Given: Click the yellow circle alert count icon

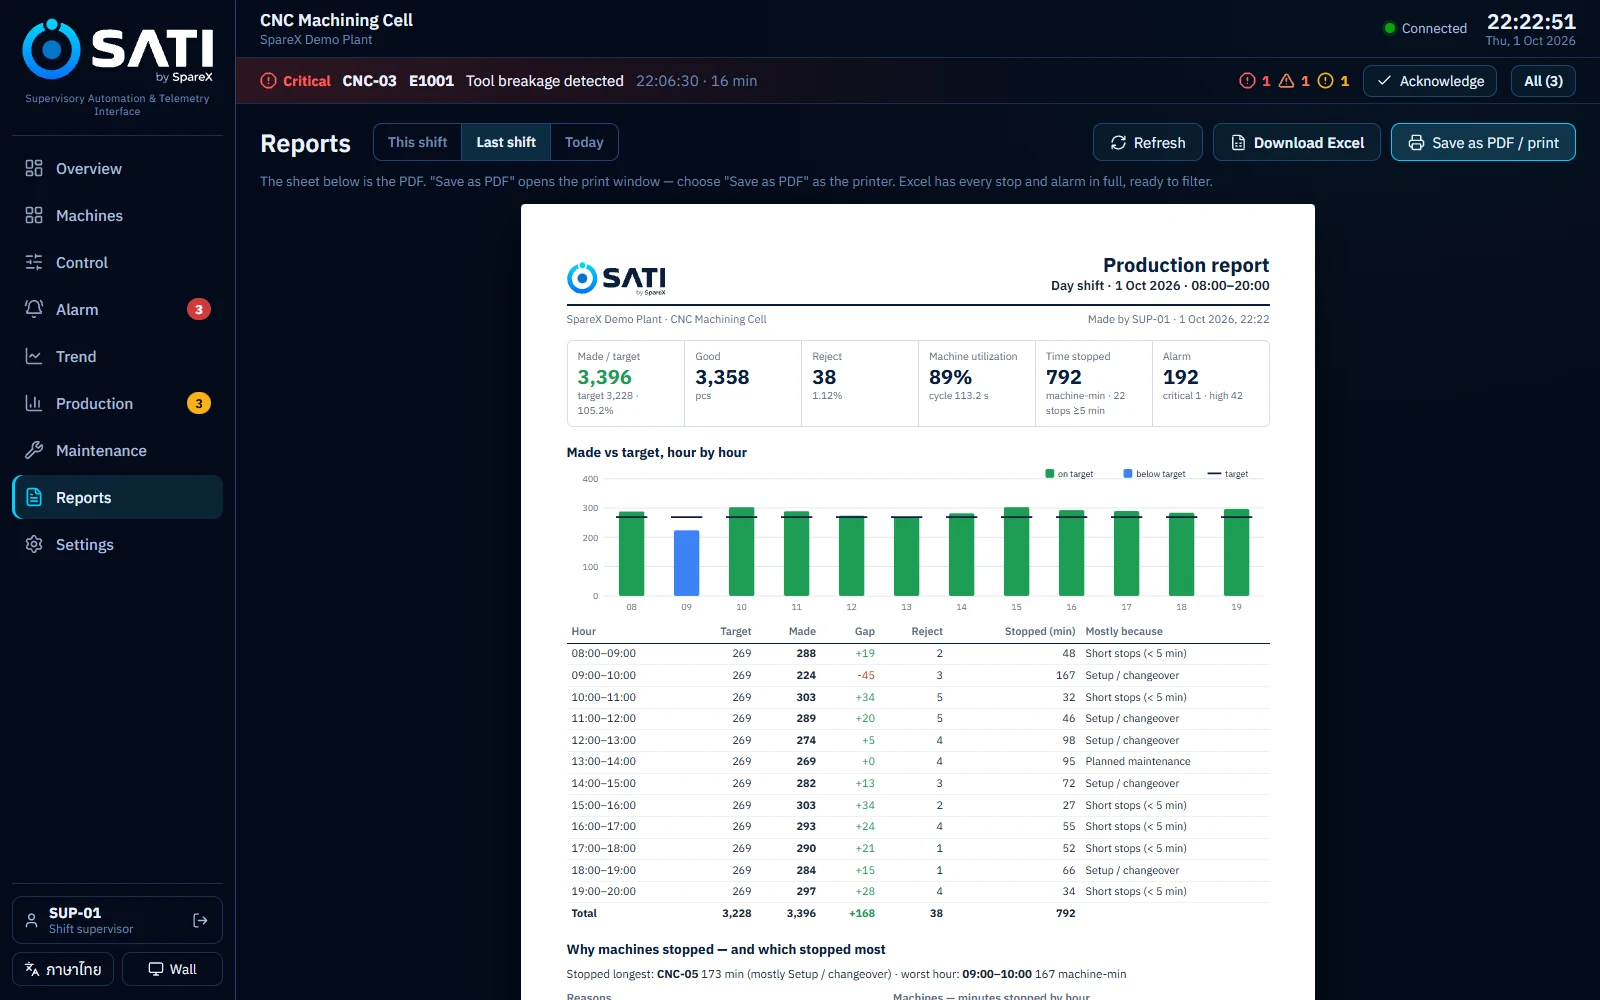Looking at the screenshot, I should pyautogui.click(x=1326, y=81).
